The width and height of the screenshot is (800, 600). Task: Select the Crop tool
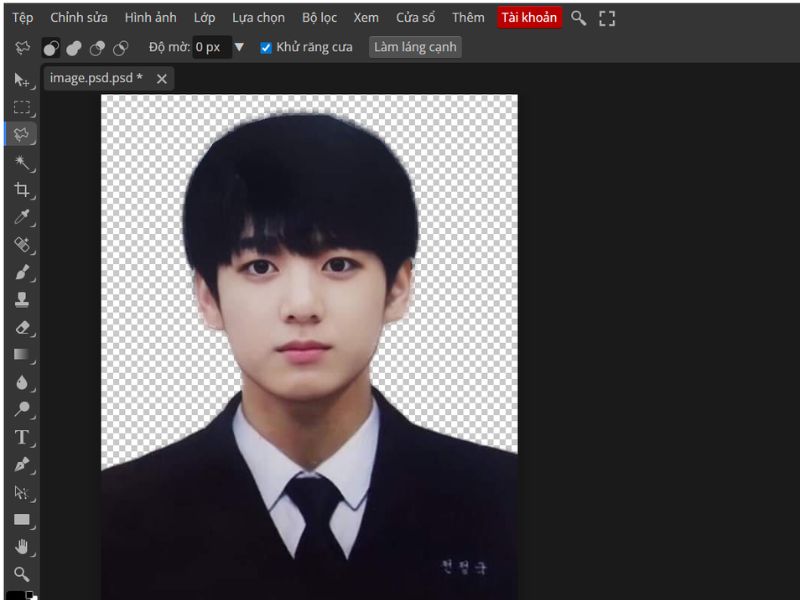click(x=21, y=190)
